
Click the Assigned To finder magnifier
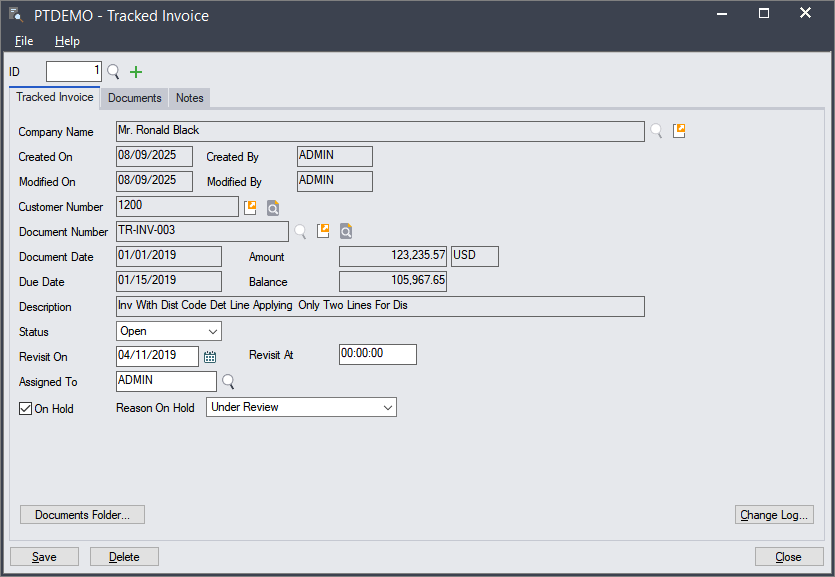pyautogui.click(x=228, y=381)
